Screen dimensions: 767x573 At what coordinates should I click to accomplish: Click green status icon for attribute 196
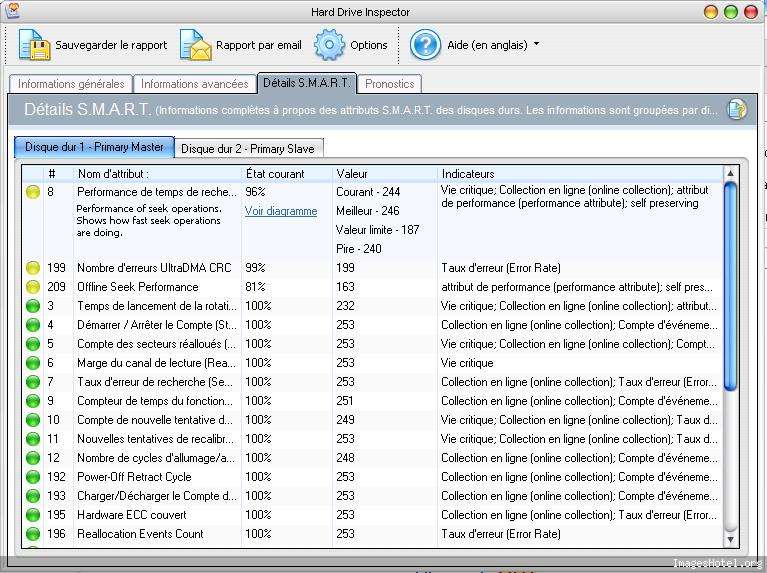click(x=33, y=534)
